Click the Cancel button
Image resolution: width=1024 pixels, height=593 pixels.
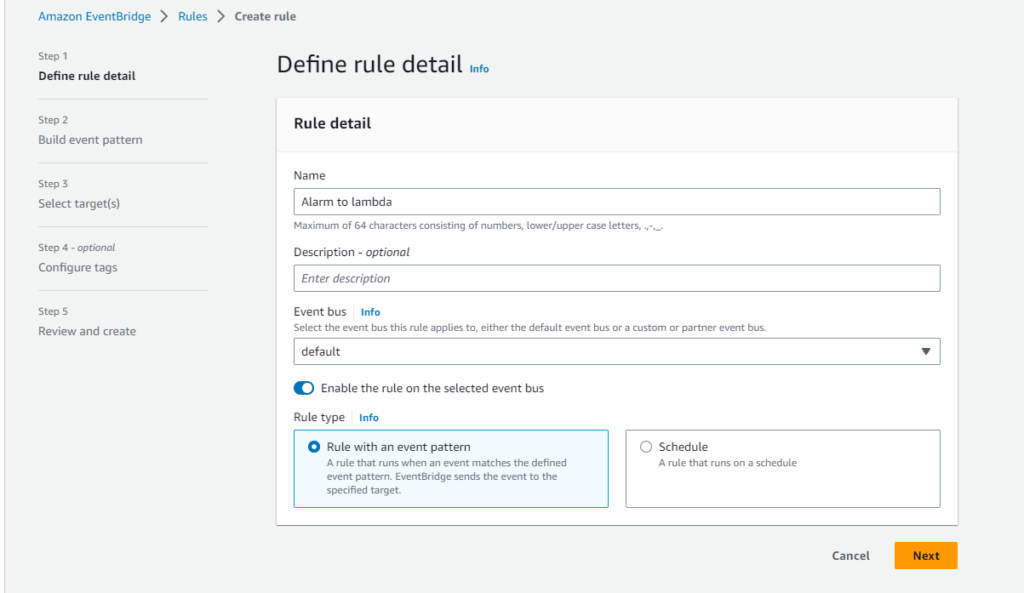850,556
